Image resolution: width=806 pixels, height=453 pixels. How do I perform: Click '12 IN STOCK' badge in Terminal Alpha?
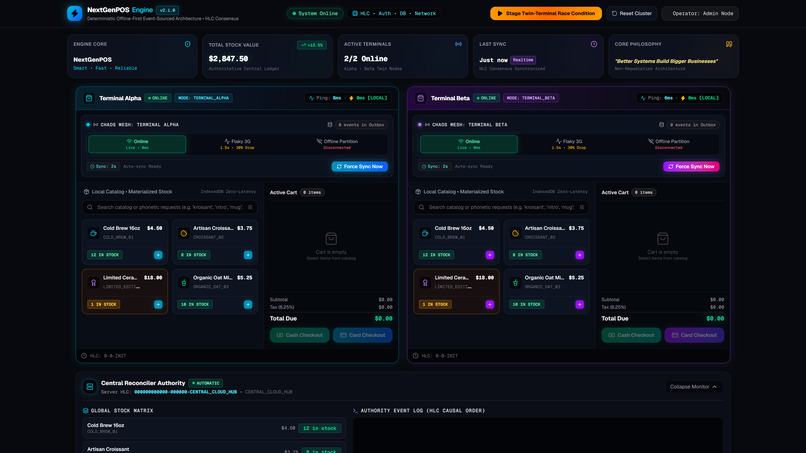[x=105, y=255]
